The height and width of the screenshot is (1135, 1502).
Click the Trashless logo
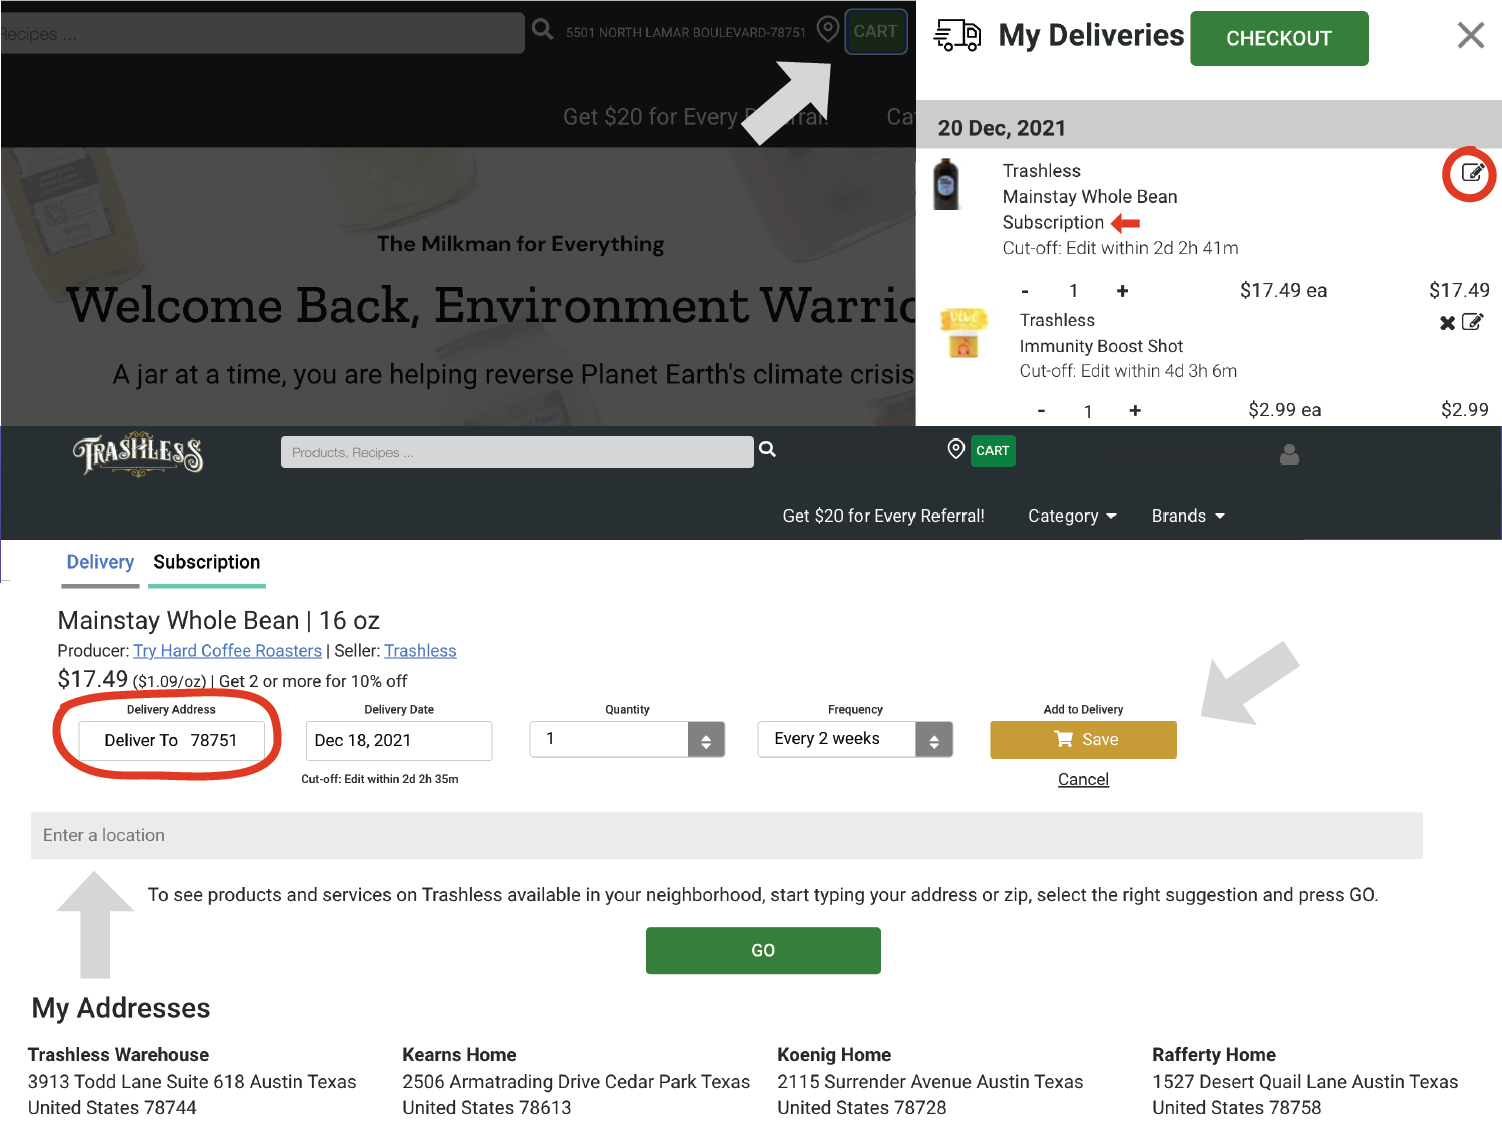(138, 455)
